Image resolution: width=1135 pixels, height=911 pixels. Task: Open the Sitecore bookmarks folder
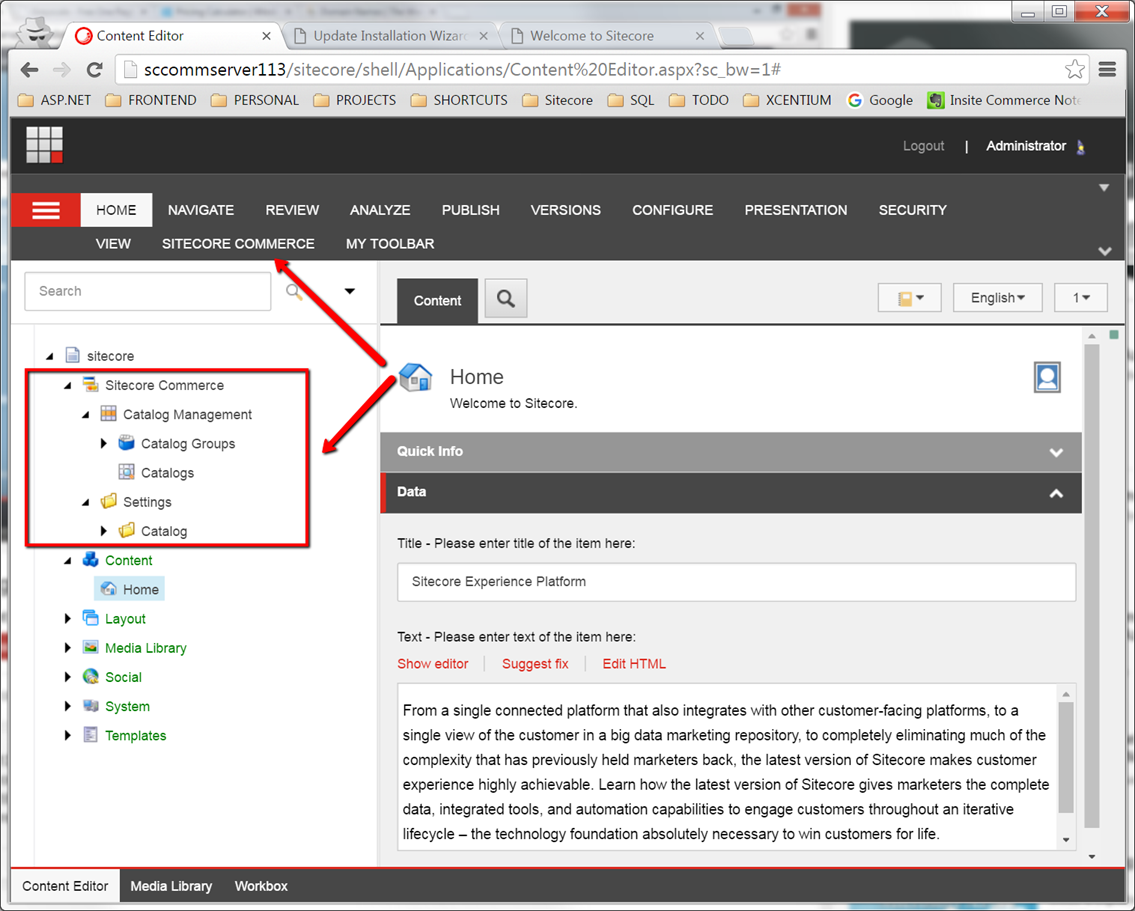pos(557,100)
